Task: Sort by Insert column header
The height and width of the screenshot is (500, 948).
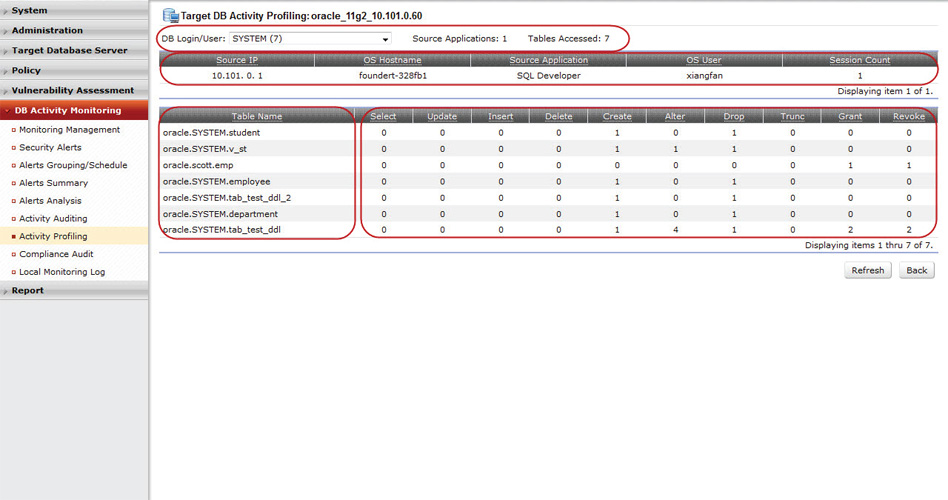Action: (501, 116)
